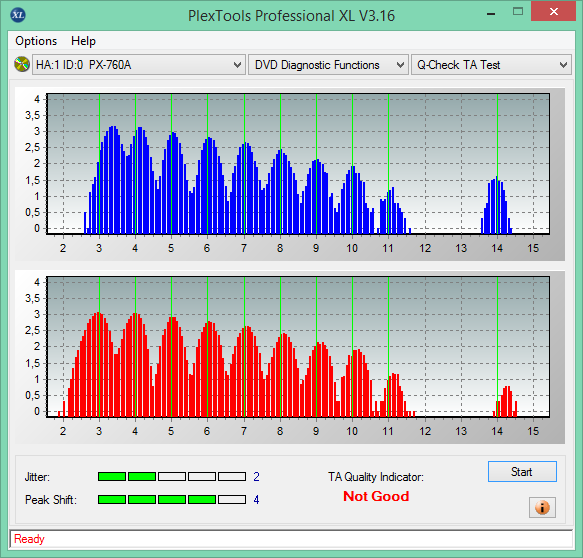The width and height of the screenshot is (583, 558).
Task: Click the disc icon beside the drive selector
Action: pos(22,64)
